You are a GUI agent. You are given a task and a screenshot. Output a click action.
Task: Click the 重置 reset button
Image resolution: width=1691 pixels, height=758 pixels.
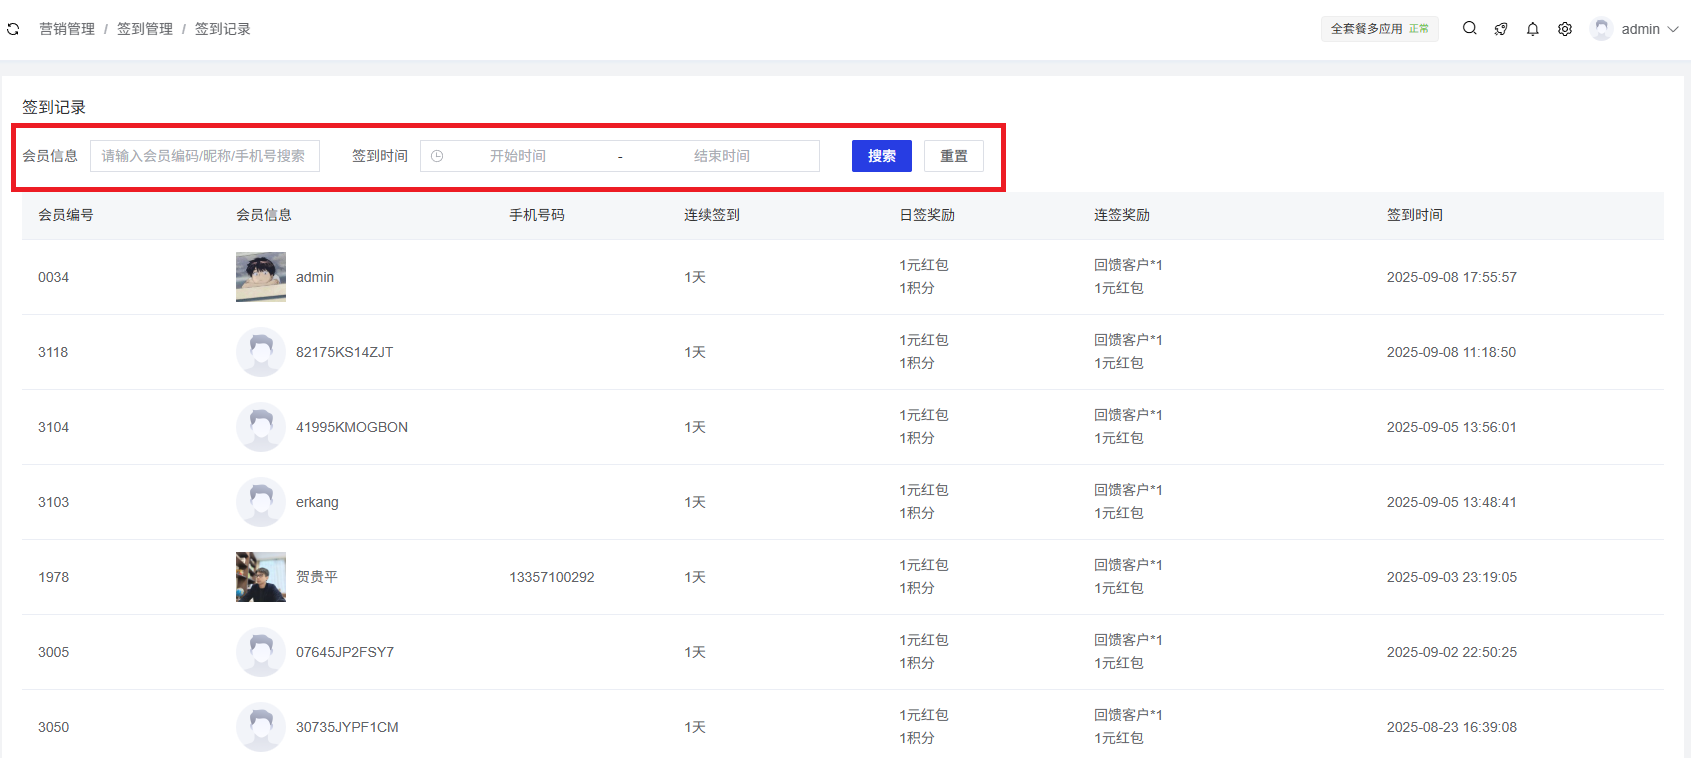[953, 156]
